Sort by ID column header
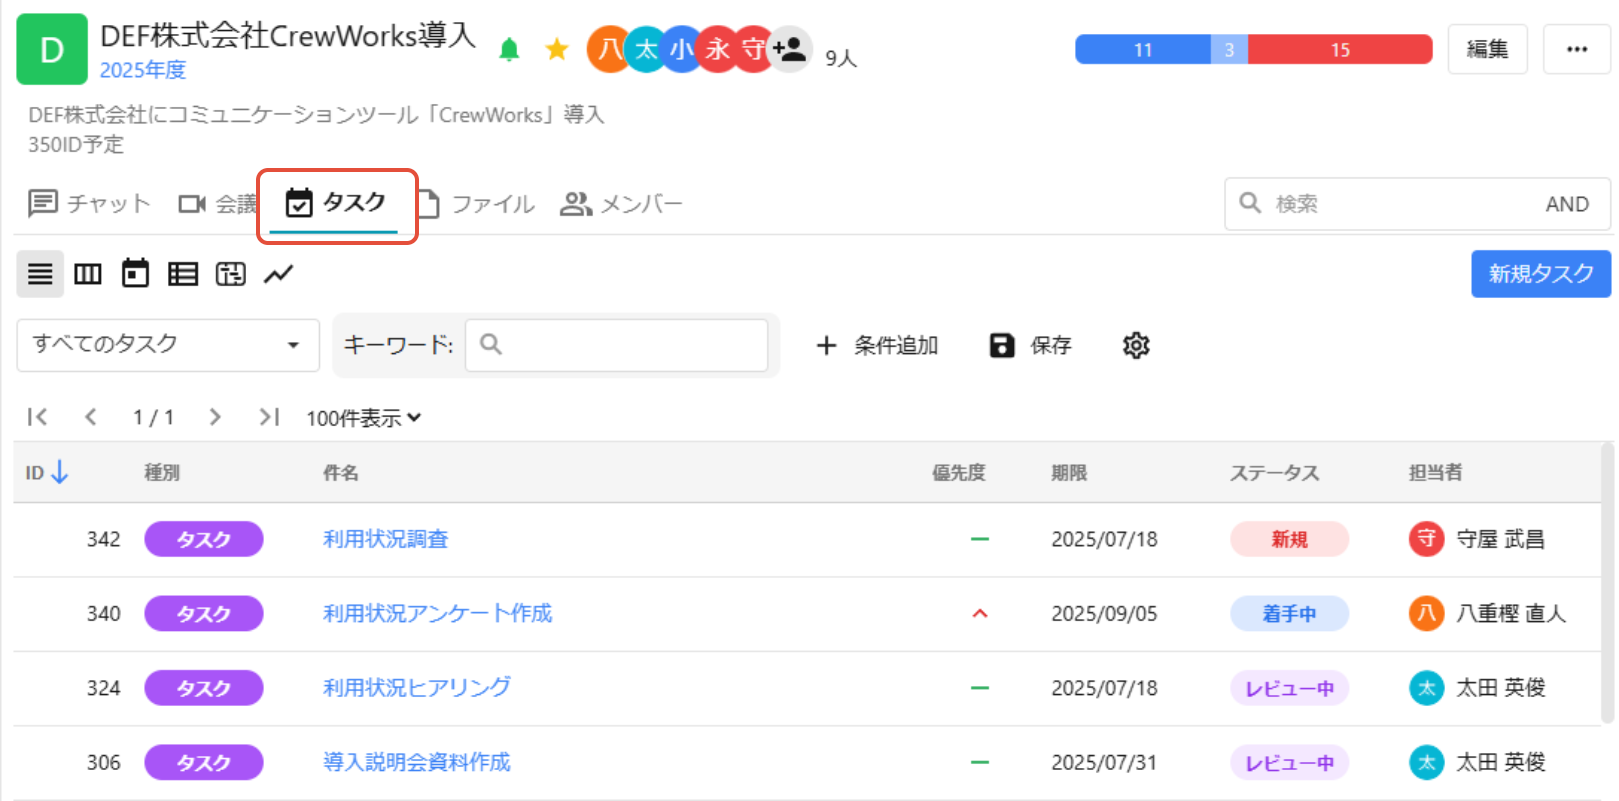 47,472
